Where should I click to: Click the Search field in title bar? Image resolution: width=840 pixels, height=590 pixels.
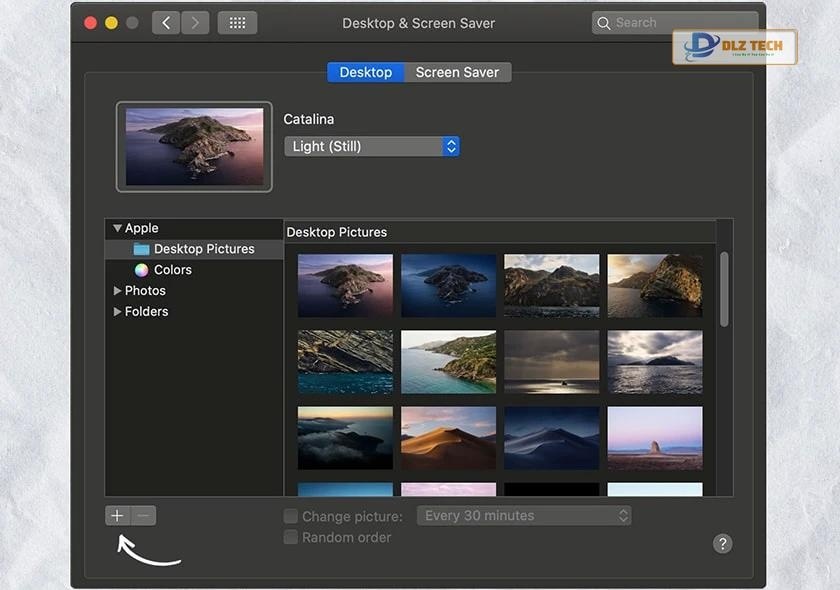pos(675,23)
